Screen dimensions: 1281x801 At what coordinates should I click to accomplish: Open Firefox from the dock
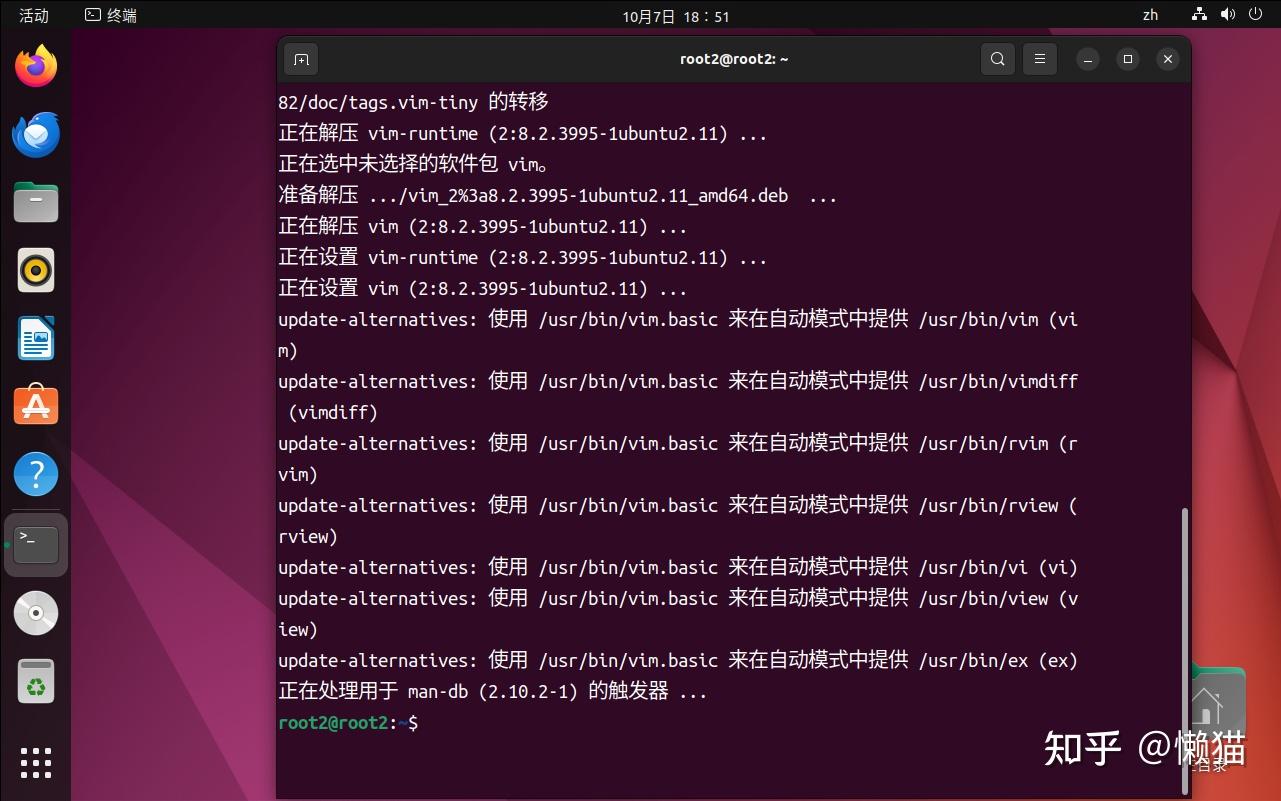pos(35,64)
